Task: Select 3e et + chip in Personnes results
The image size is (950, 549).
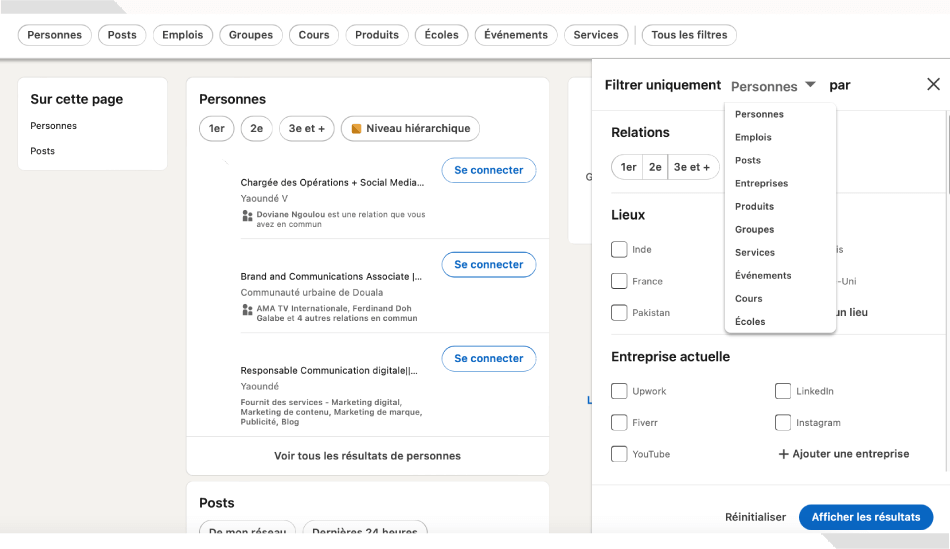Action: pyautogui.click(x=307, y=128)
